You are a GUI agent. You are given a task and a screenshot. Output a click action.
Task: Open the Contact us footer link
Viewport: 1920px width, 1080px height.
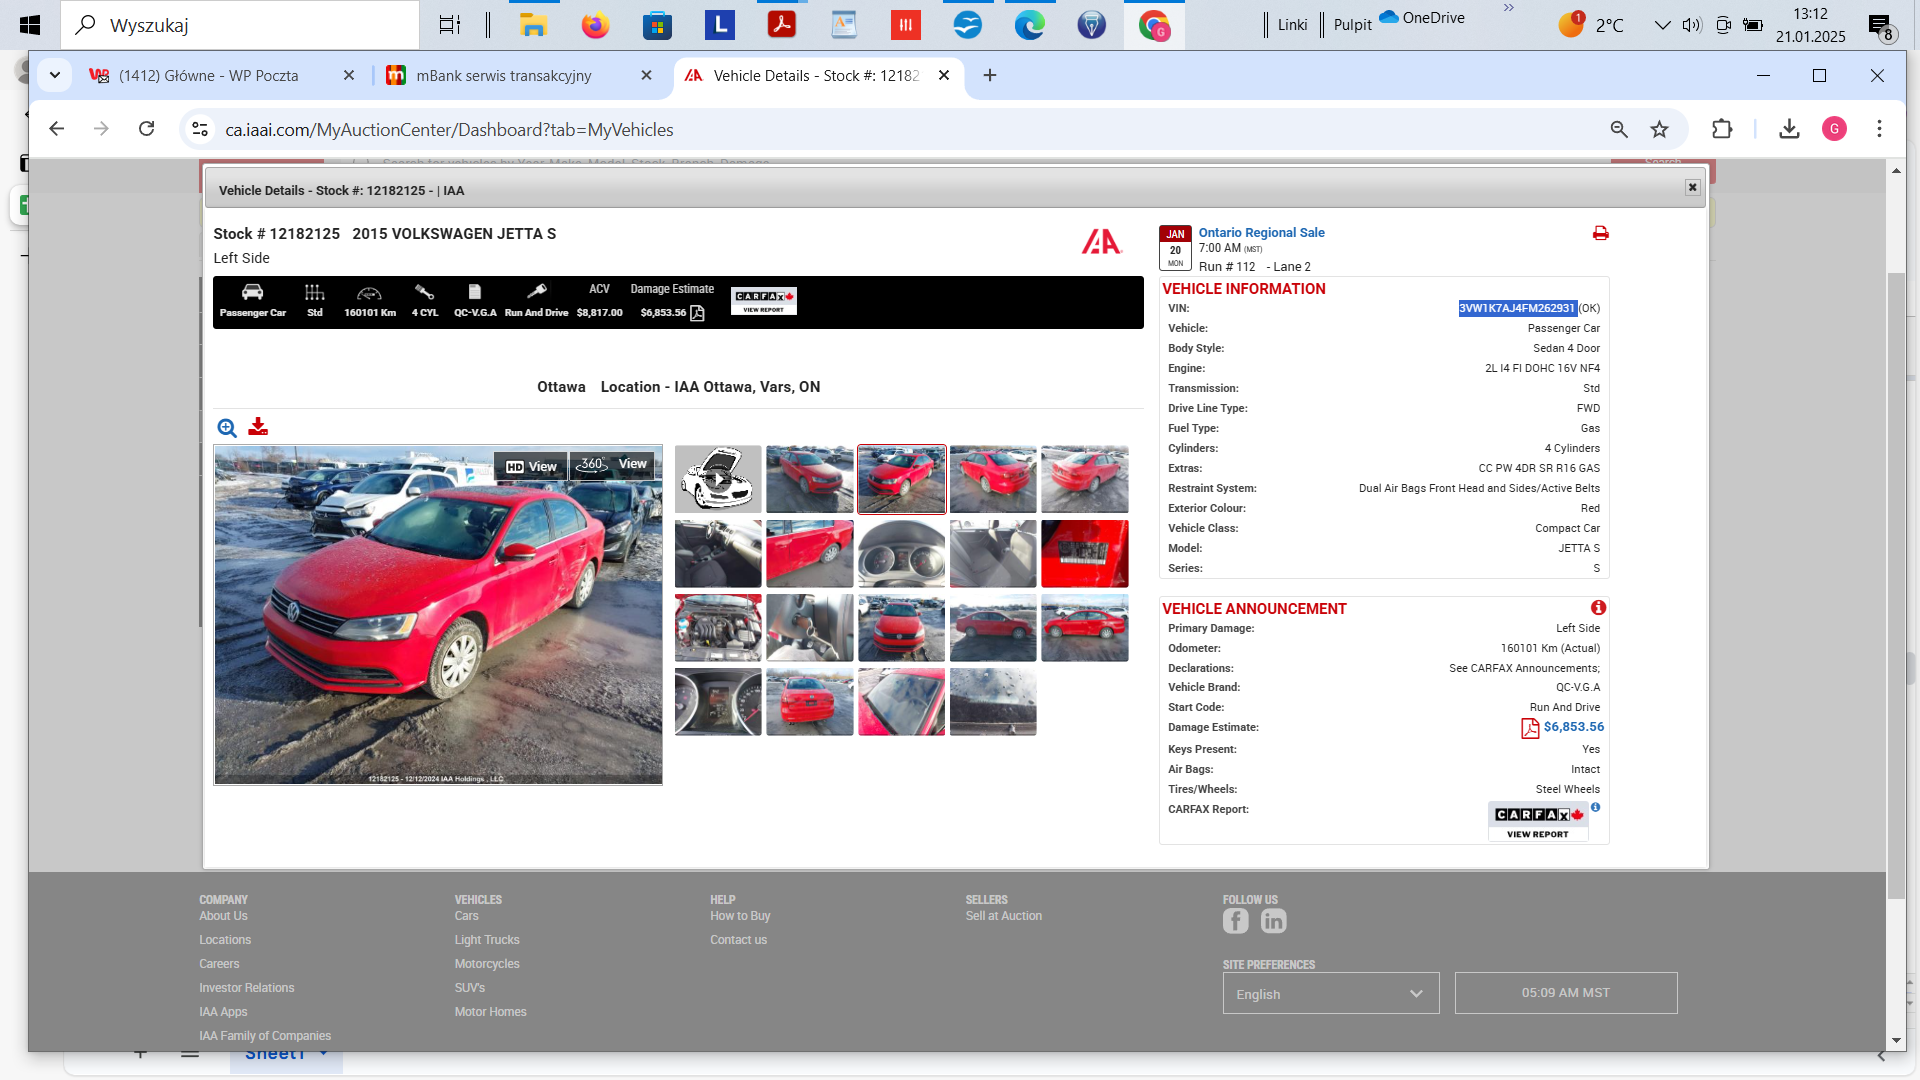click(738, 940)
